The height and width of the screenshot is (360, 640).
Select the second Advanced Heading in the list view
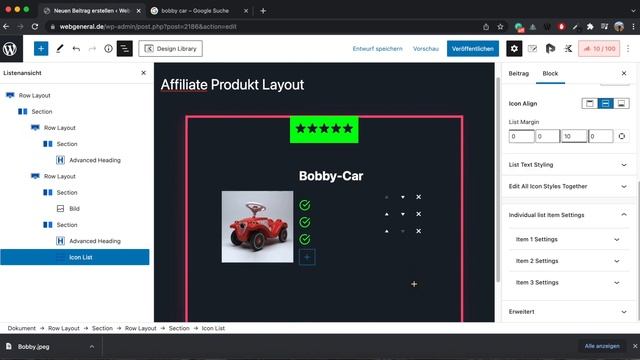[95, 241]
